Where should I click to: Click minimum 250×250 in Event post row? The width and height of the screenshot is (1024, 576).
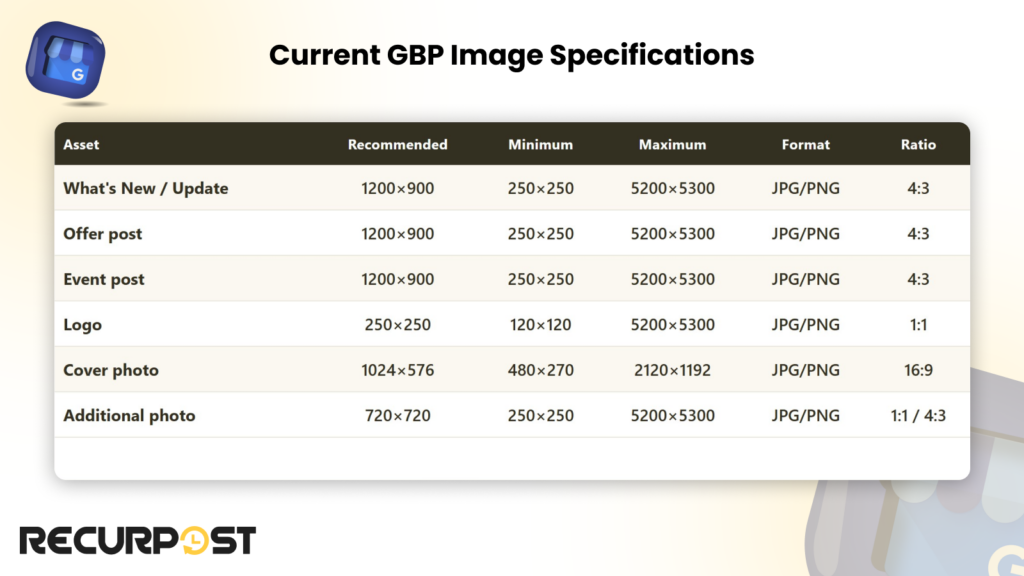pyautogui.click(x=540, y=279)
